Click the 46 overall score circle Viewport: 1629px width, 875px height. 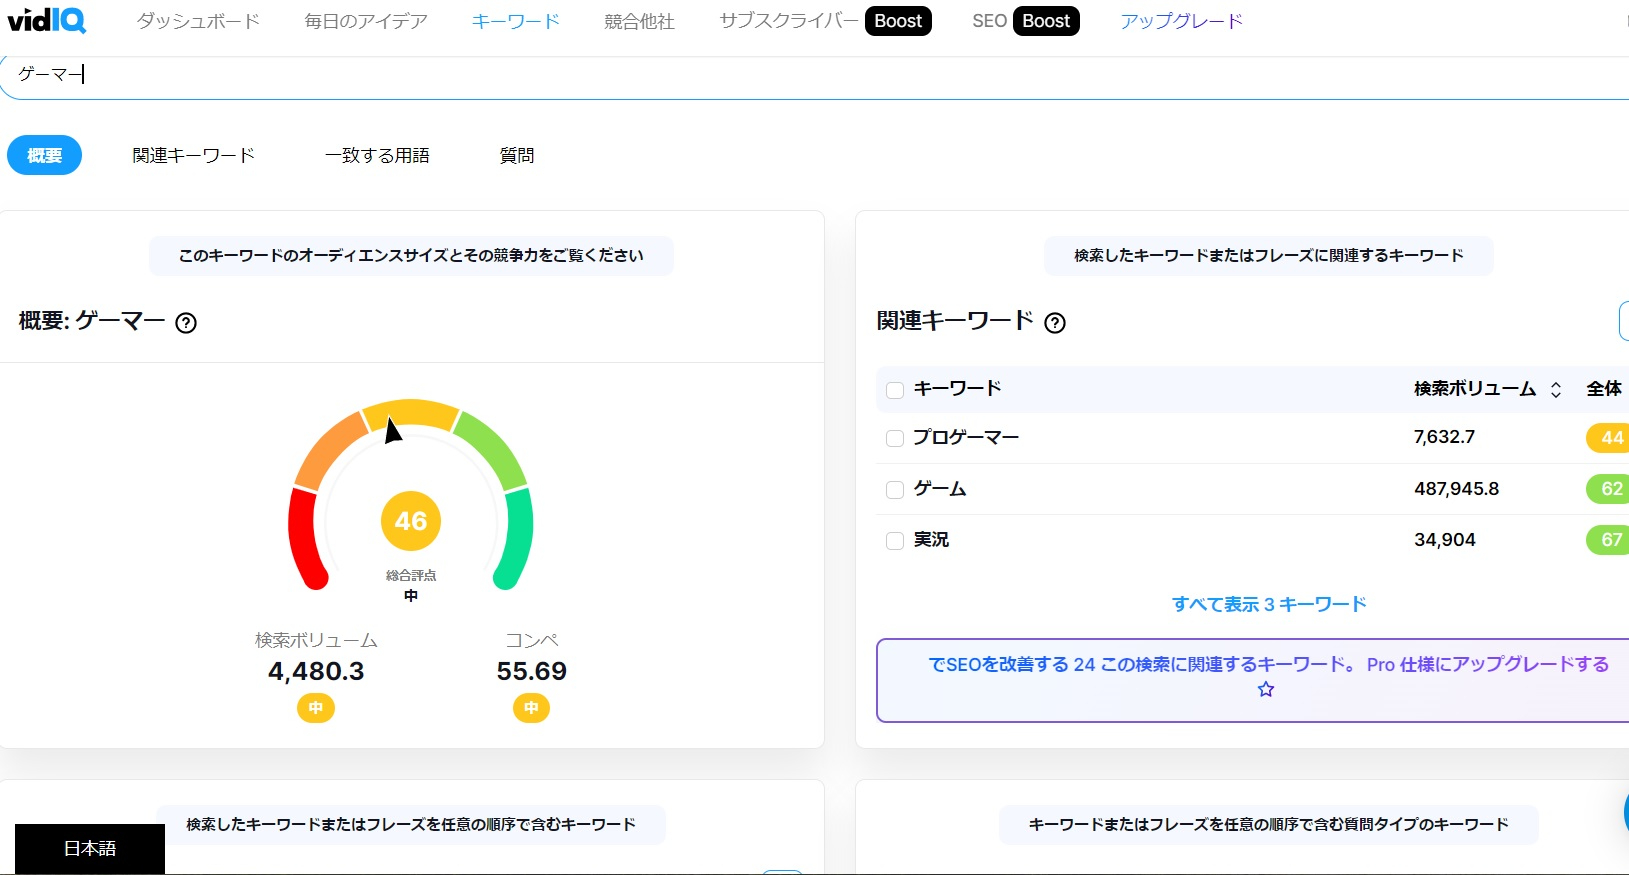tap(411, 521)
